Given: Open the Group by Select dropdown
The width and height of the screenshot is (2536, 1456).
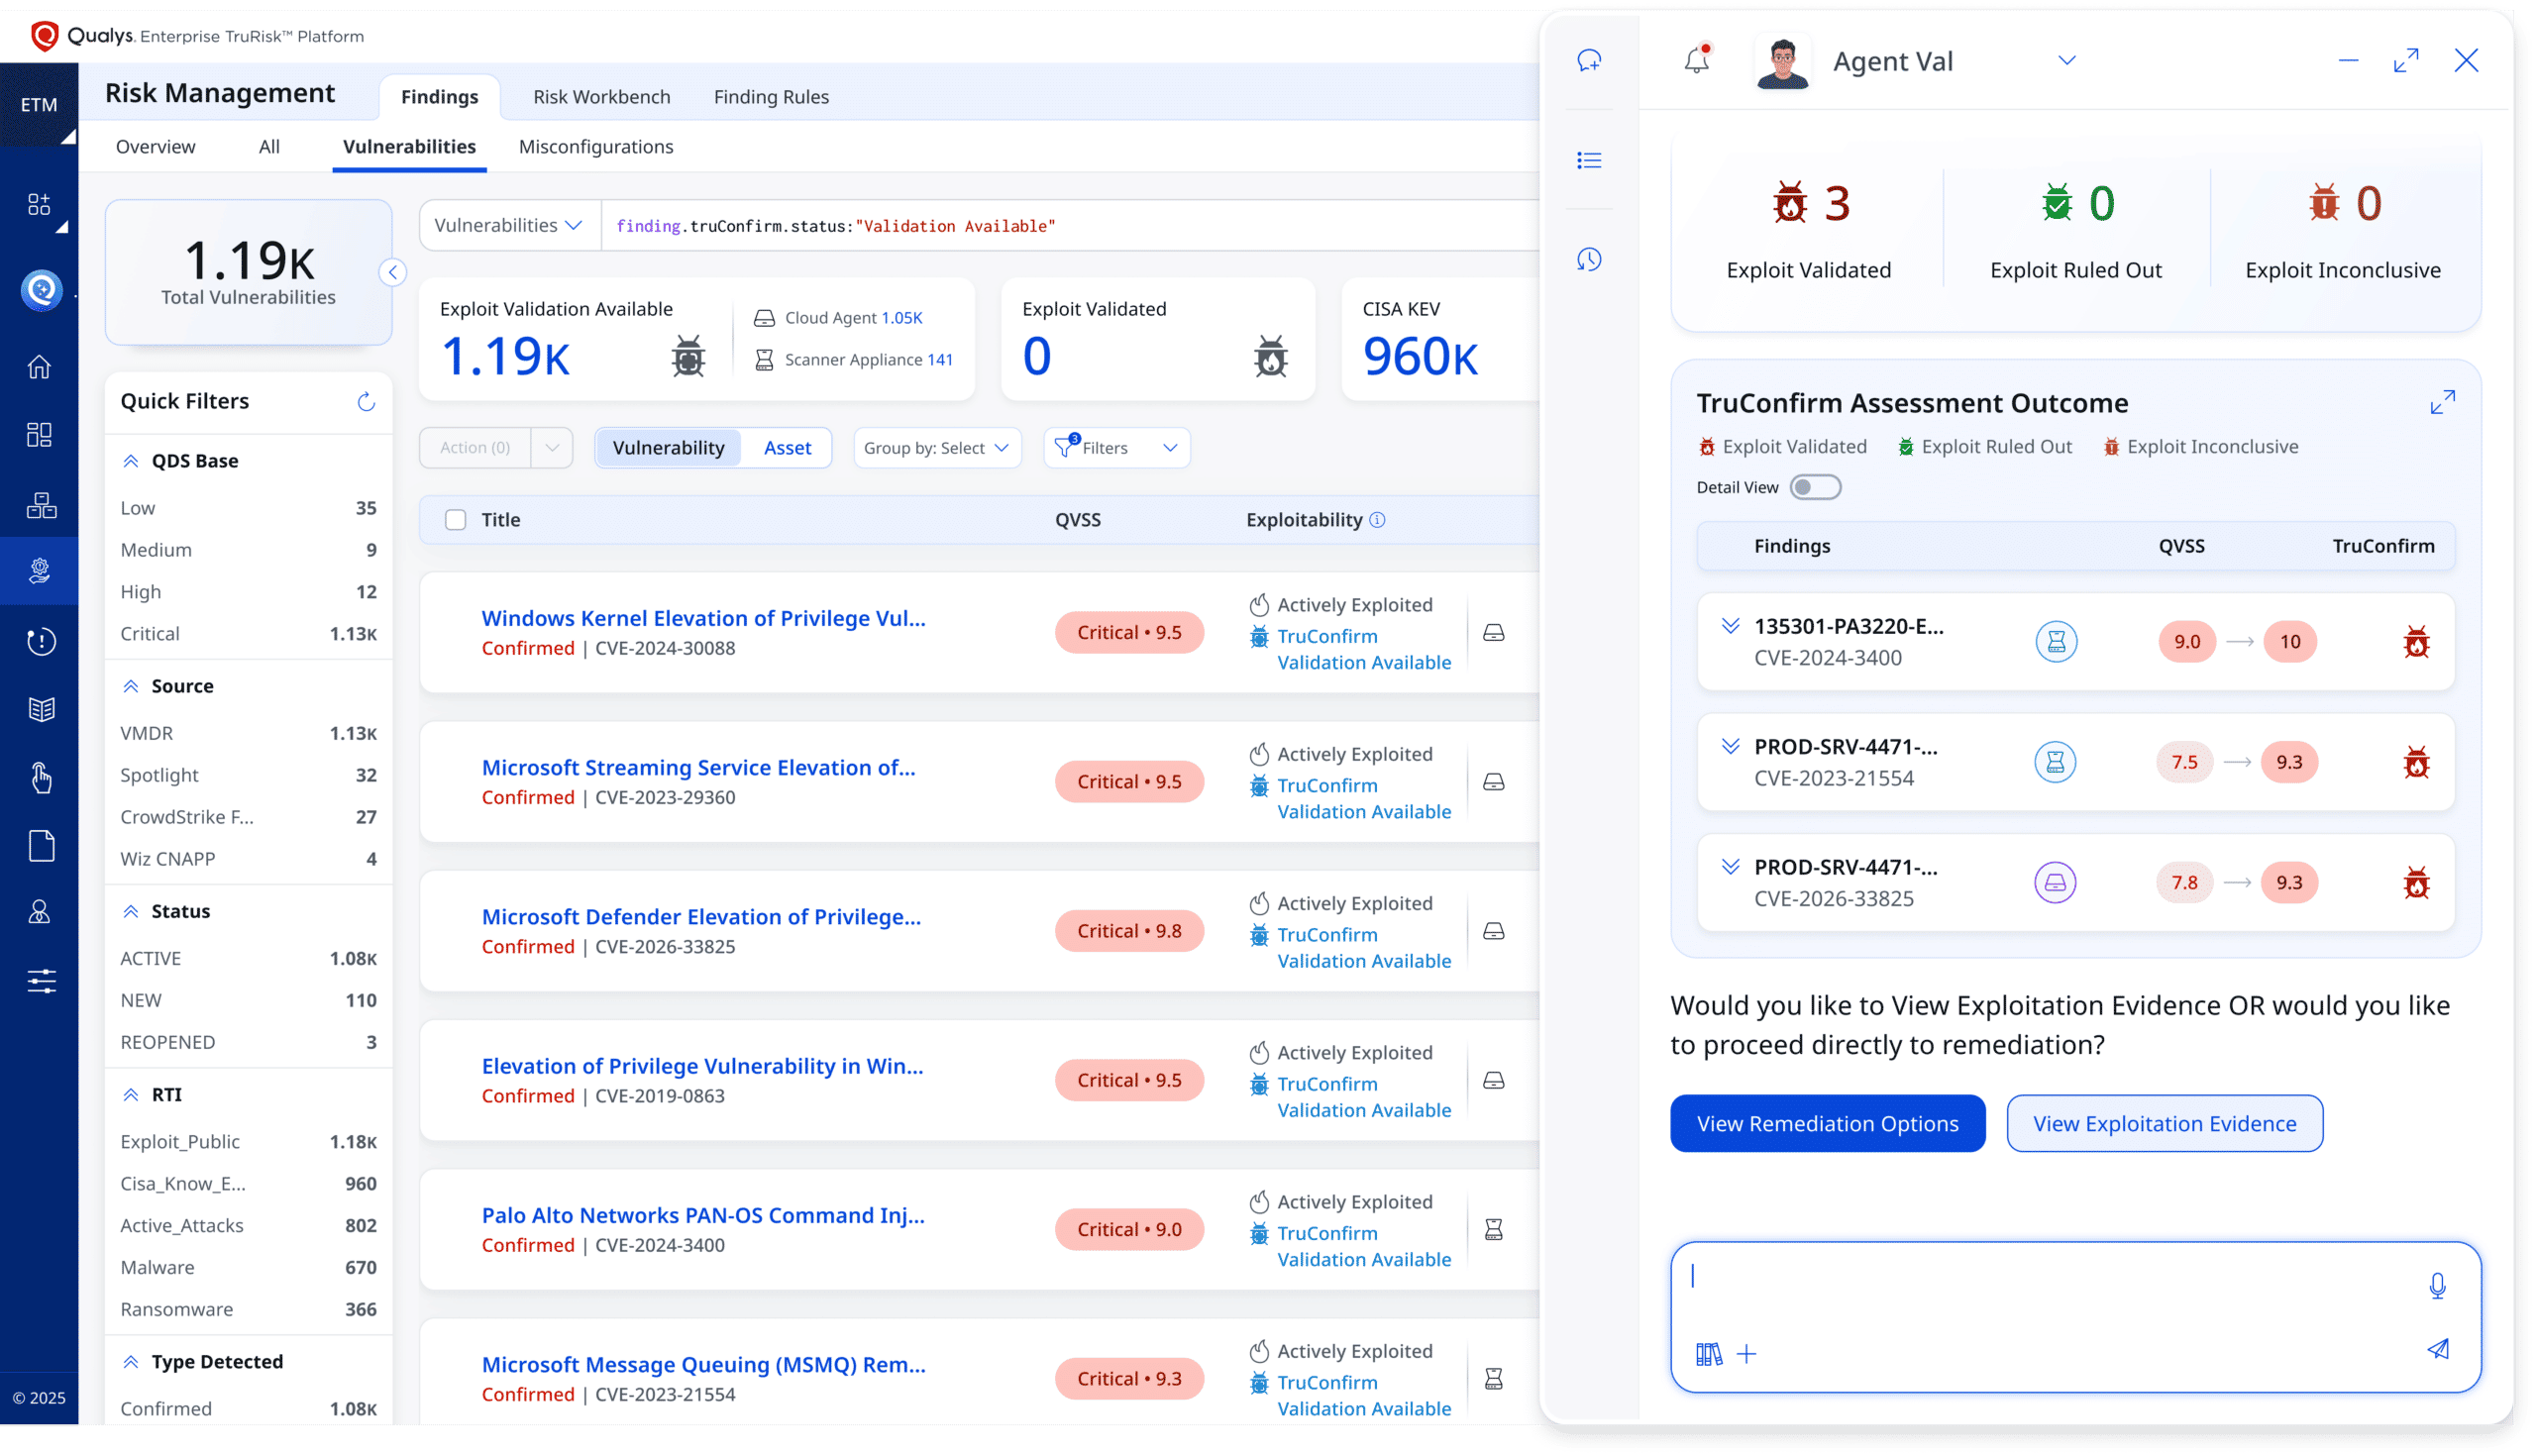Looking at the screenshot, I should (x=937, y=448).
